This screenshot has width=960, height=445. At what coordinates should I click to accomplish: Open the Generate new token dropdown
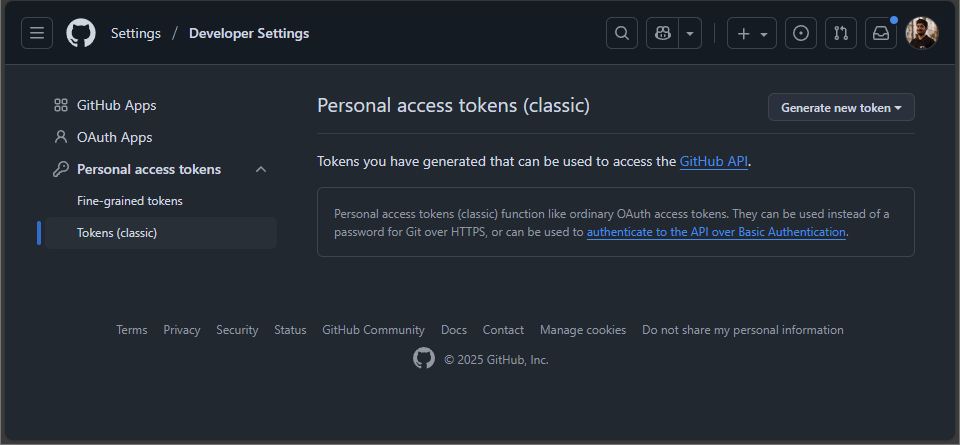[841, 107]
